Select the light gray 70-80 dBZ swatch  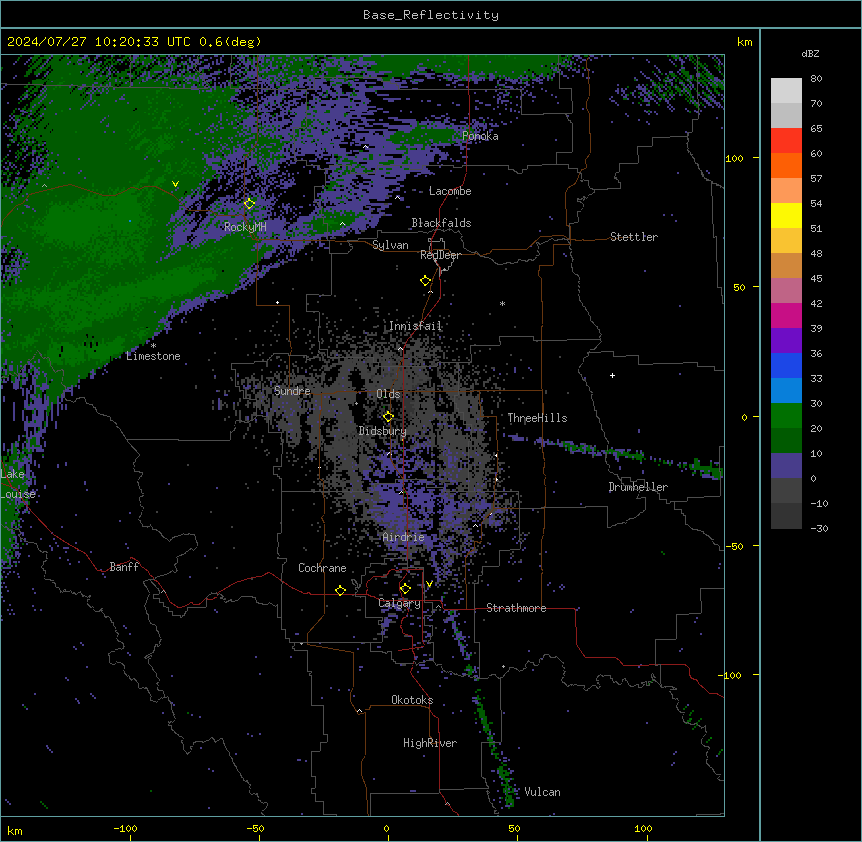pos(786,90)
